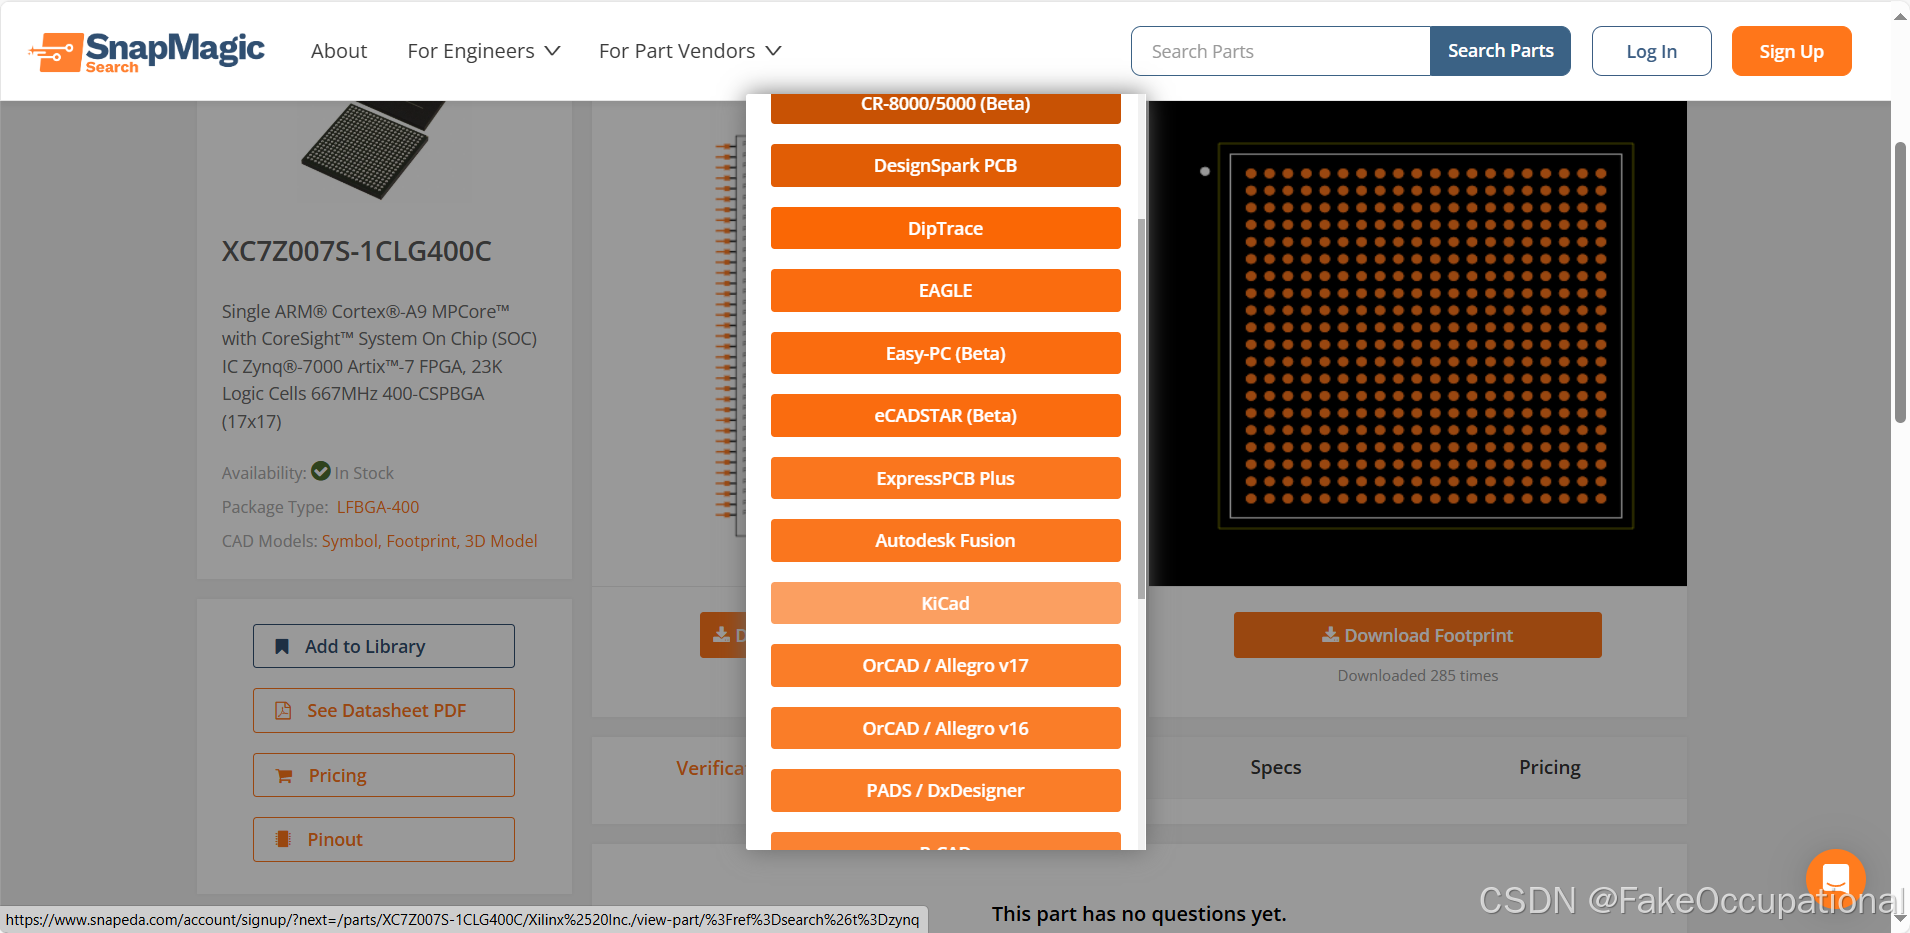Click the Pricing button in sidebar

tap(384, 775)
